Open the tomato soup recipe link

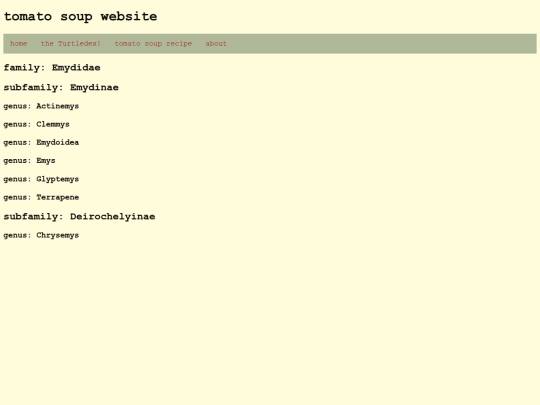pyautogui.click(x=153, y=44)
